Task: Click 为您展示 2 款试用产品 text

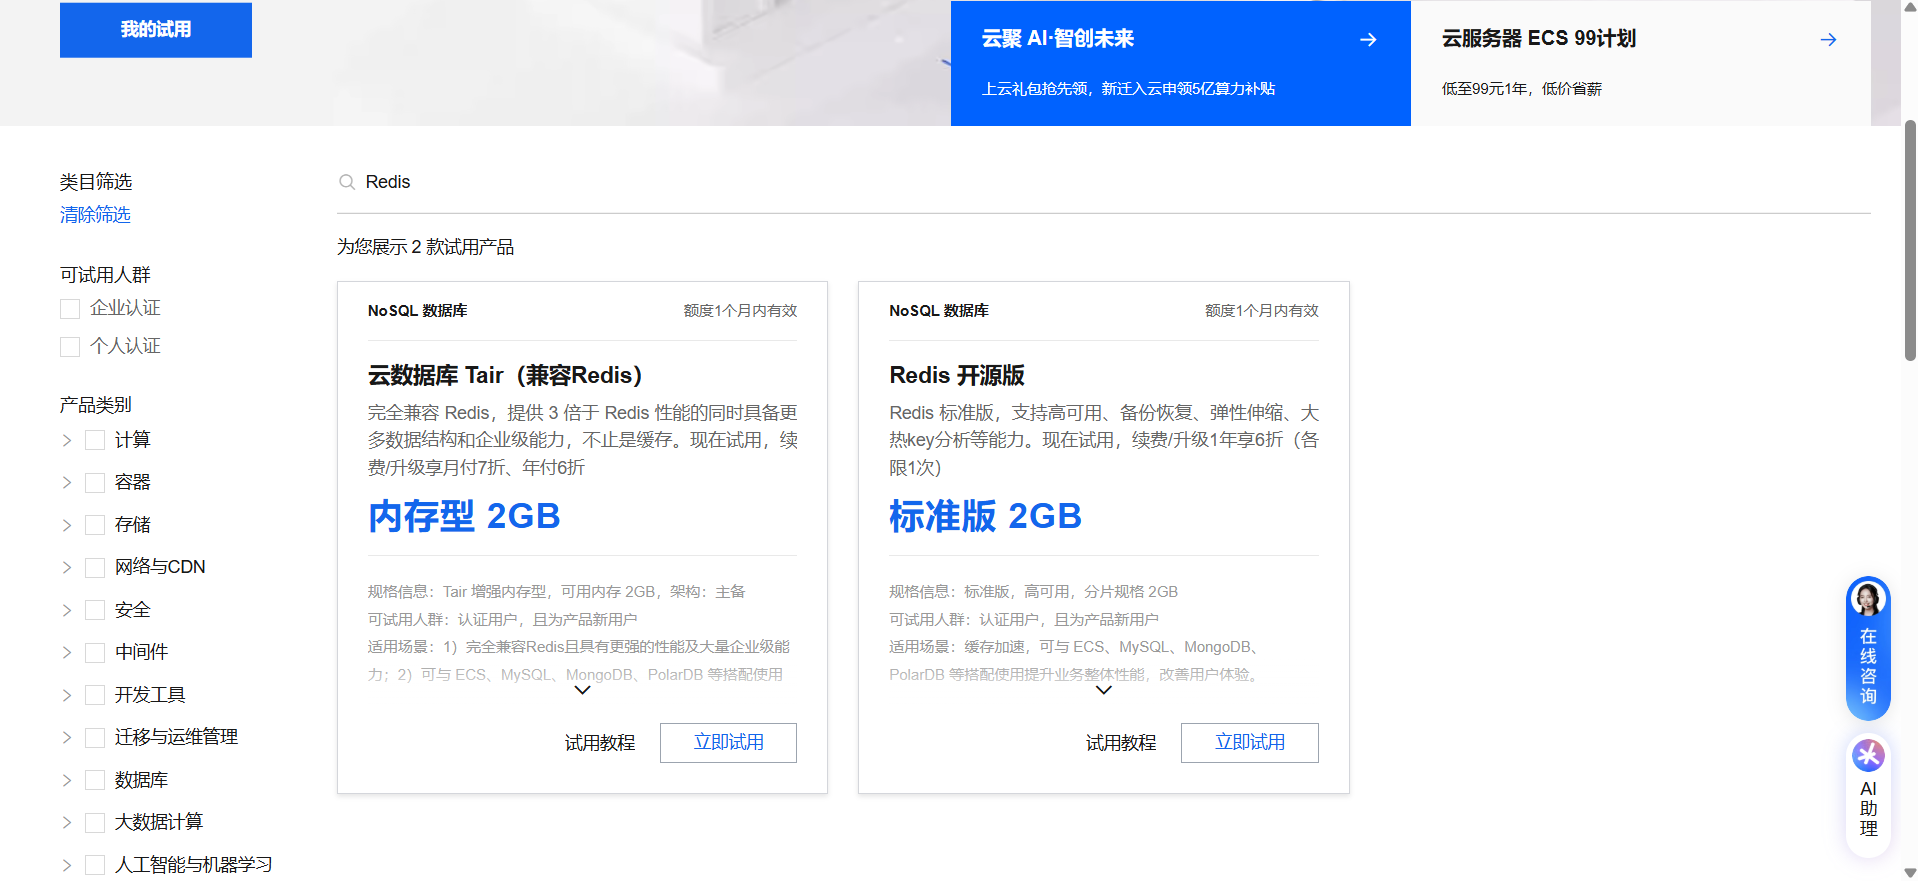Action: [425, 247]
